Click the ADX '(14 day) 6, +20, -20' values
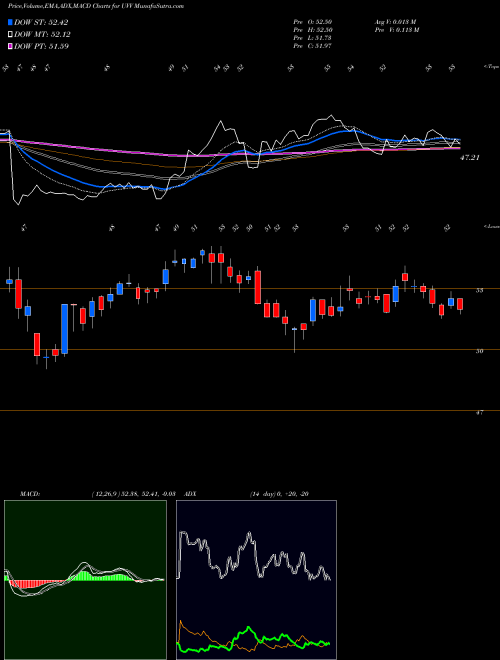The image size is (500, 660). pos(279,494)
